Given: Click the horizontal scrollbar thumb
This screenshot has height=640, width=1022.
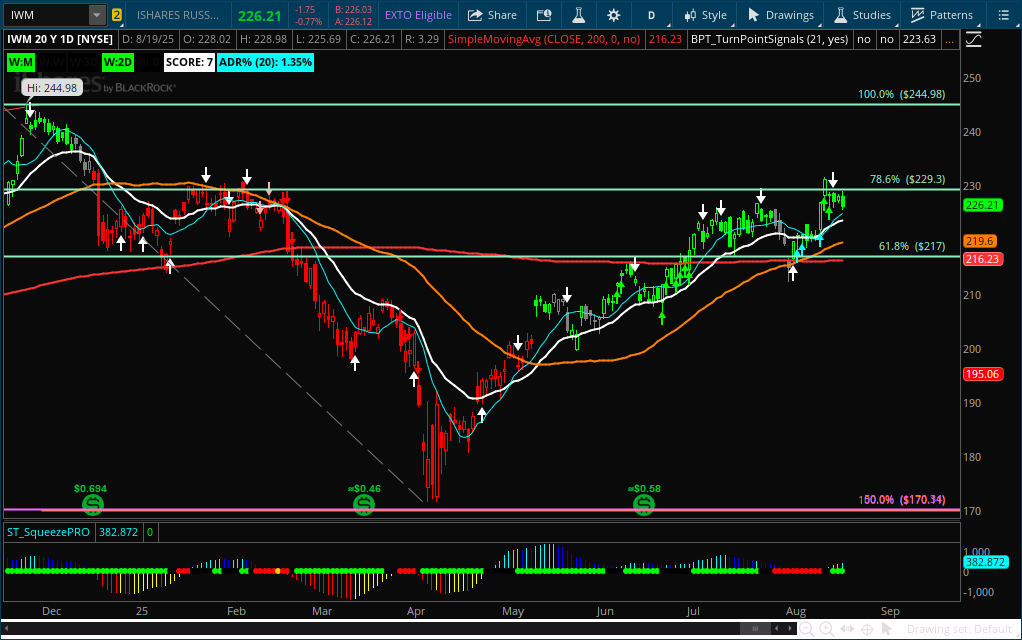Looking at the screenshot, I should [755, 628].
